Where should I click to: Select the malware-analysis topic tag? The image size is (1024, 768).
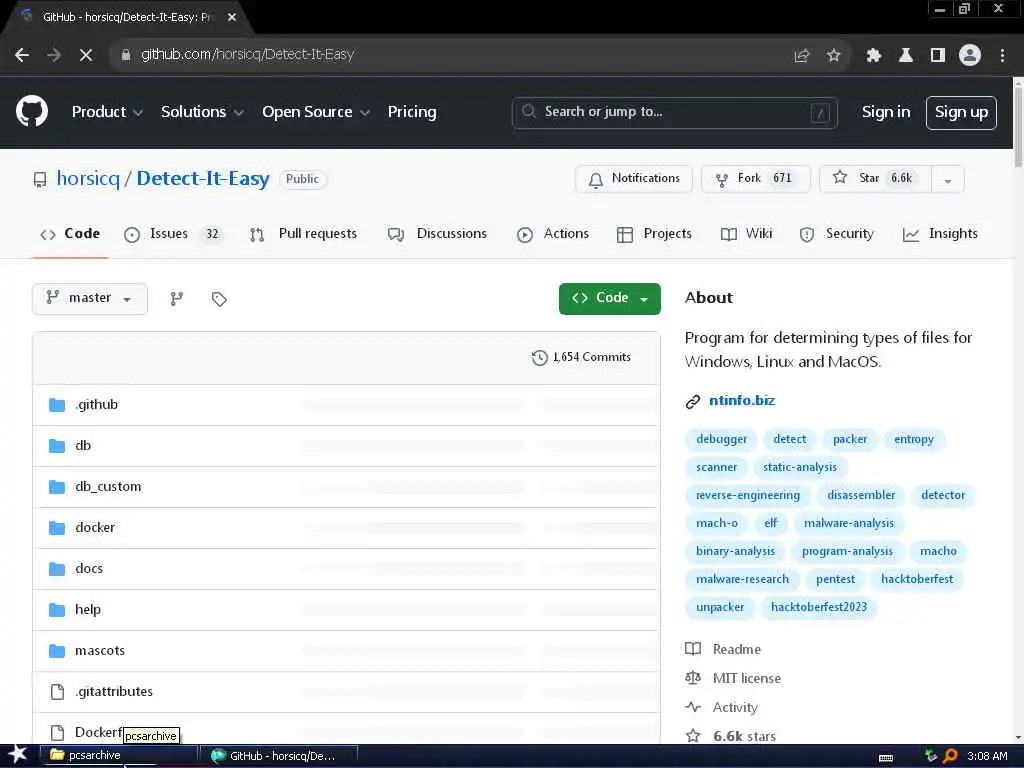[x=848, y=523]
